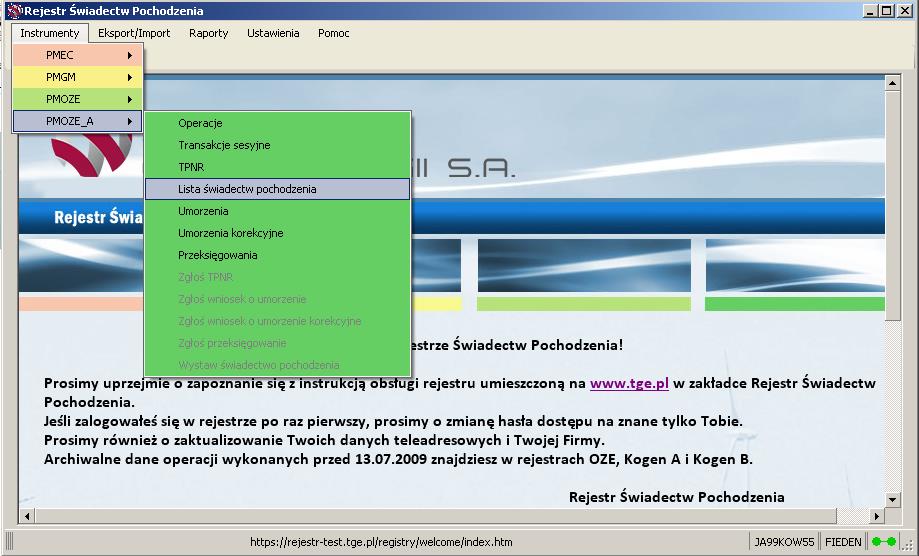Close the Rejestr Świadectw Pochodzenia window
This screenshot has width=919, height=556.
click(905, 11)
